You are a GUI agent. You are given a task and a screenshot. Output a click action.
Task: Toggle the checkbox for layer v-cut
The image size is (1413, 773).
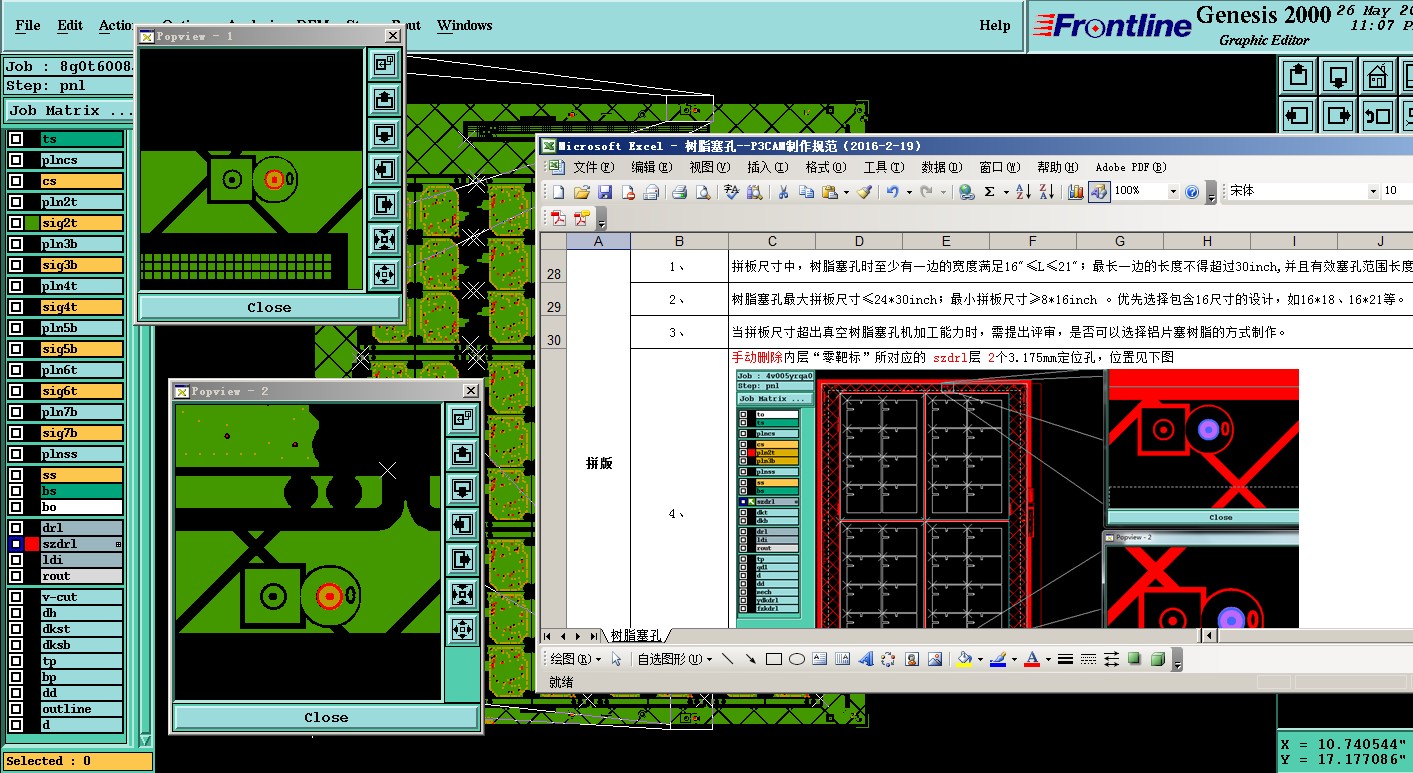tap(16, 597)
